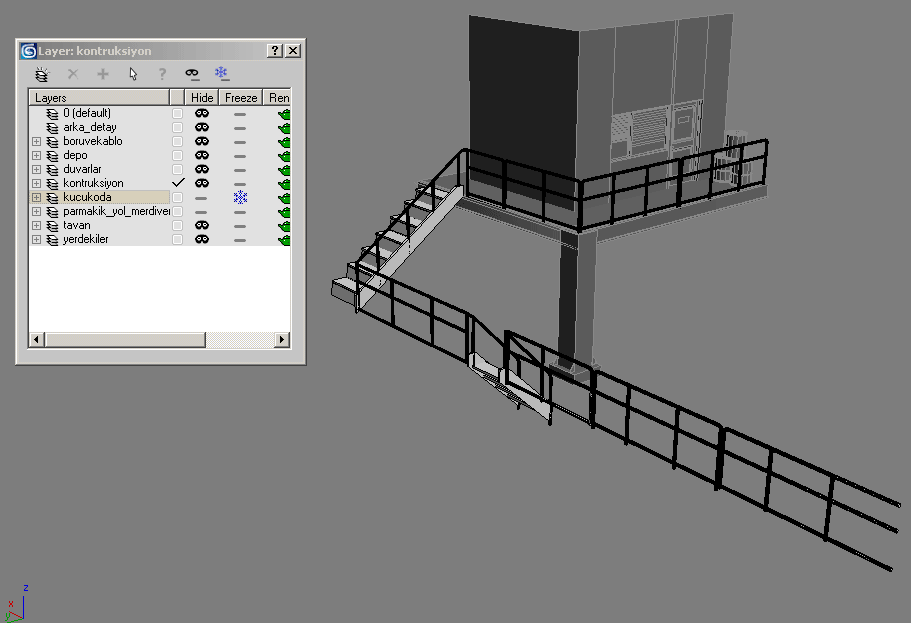
Task: Expand the kontruksiyon layer
Action: [37, 184]
